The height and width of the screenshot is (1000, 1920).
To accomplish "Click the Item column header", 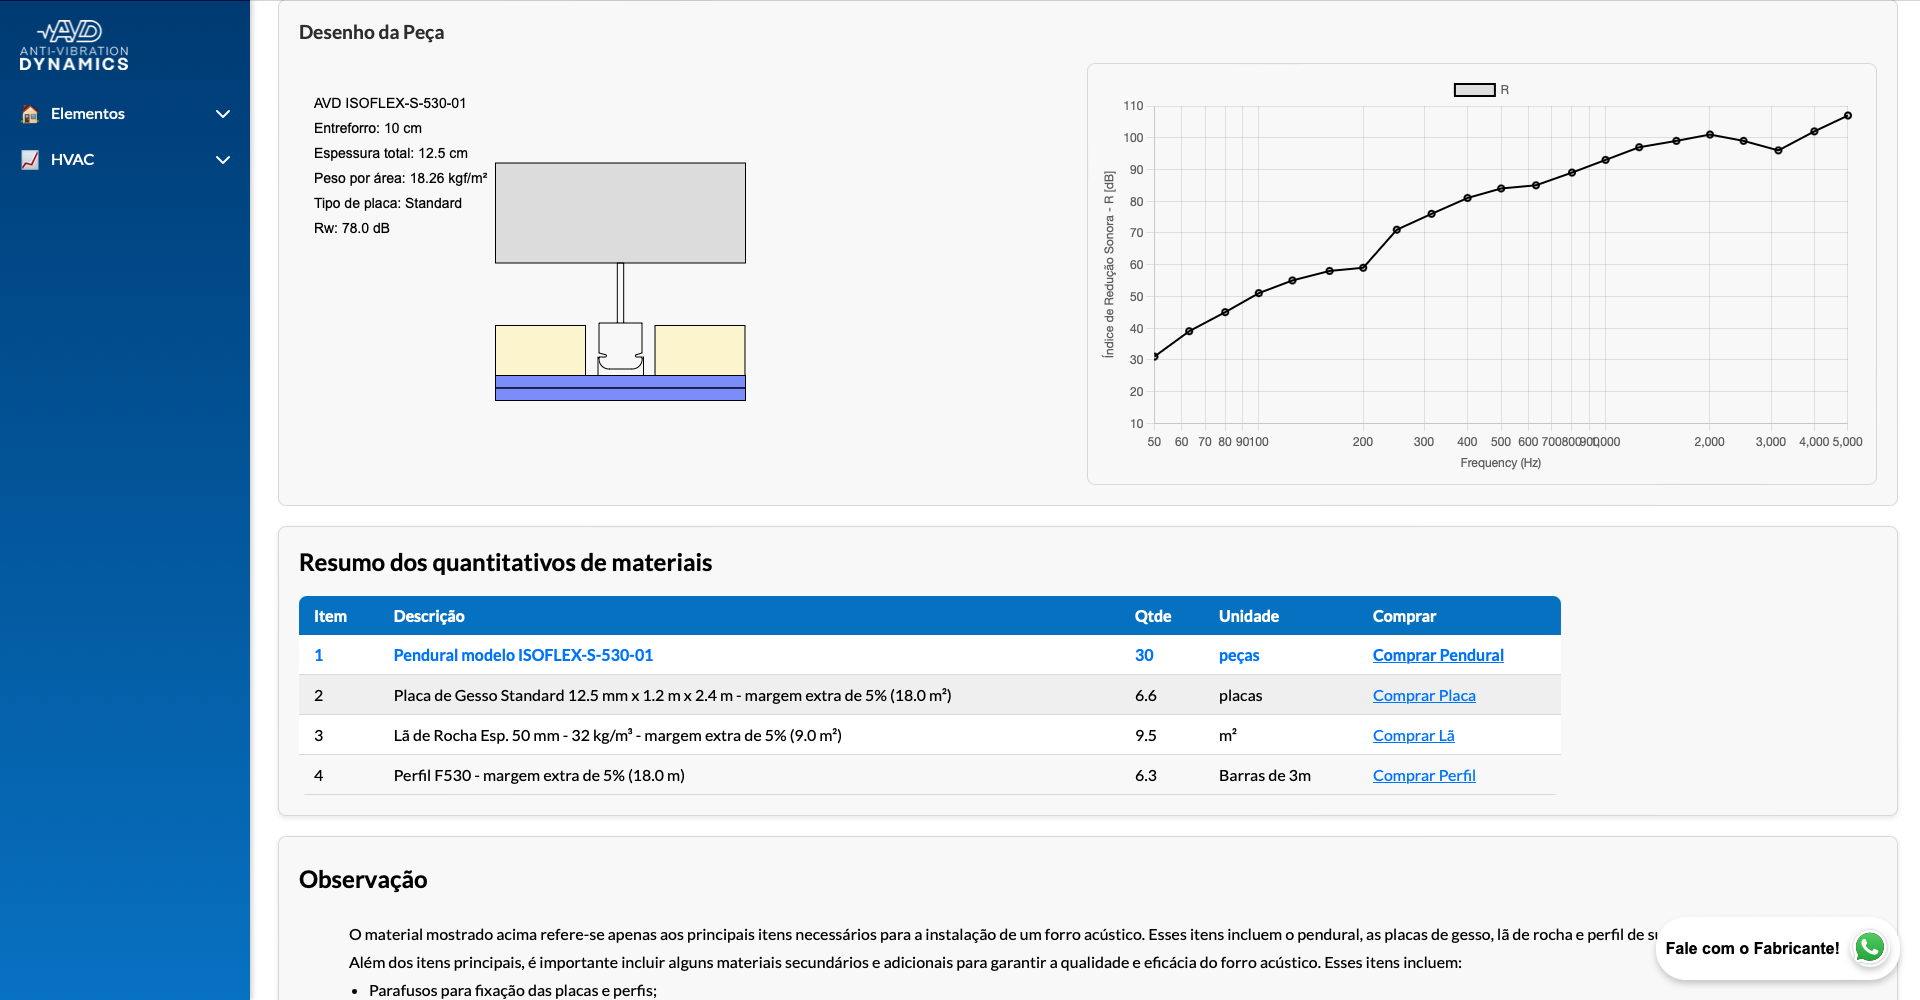I will [330, 616].
